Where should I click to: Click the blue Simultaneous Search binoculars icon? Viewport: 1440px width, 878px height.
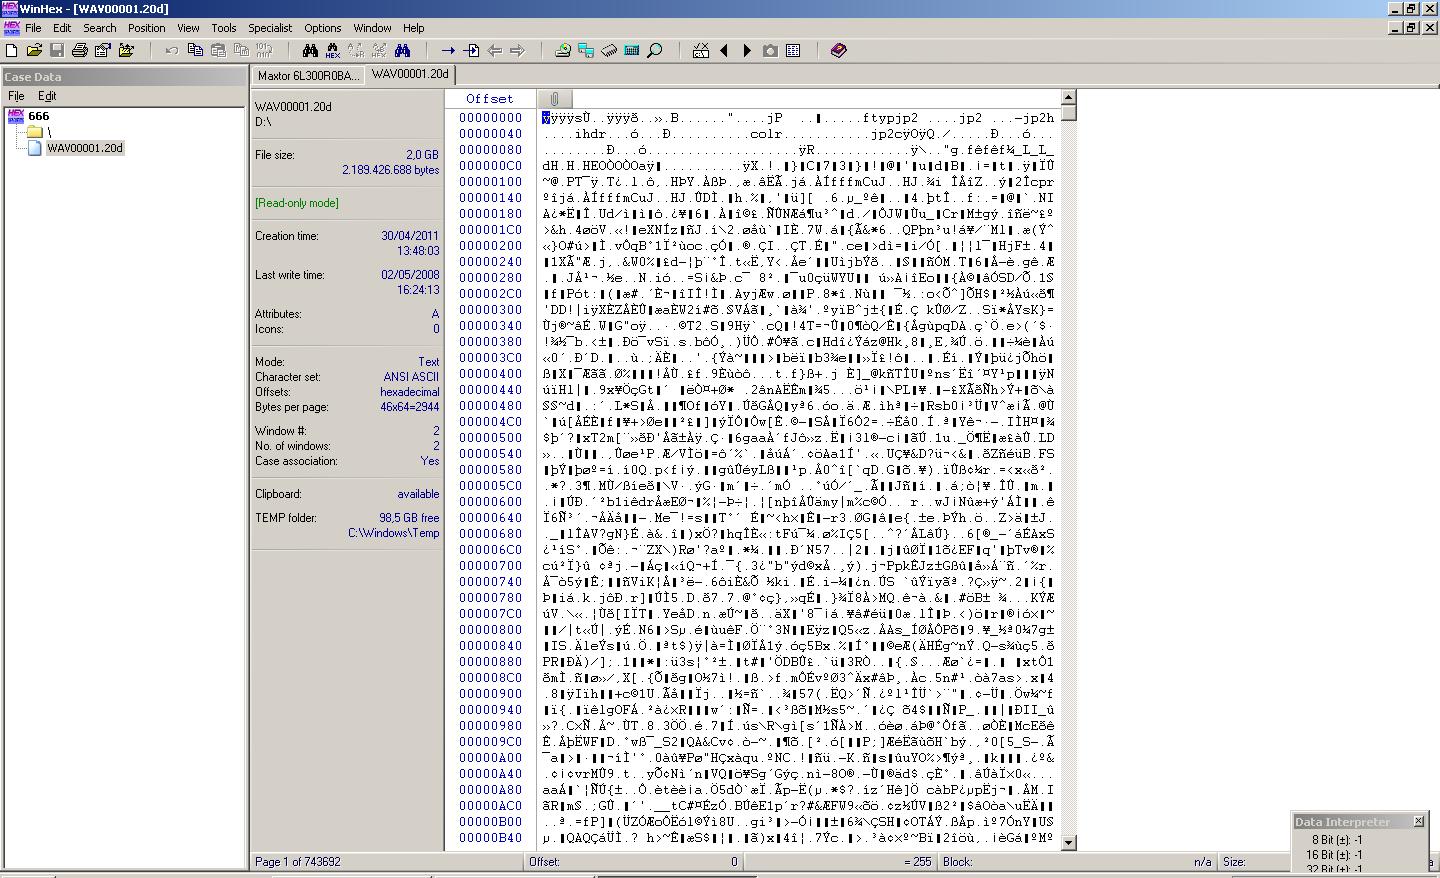tap(402, 50)
